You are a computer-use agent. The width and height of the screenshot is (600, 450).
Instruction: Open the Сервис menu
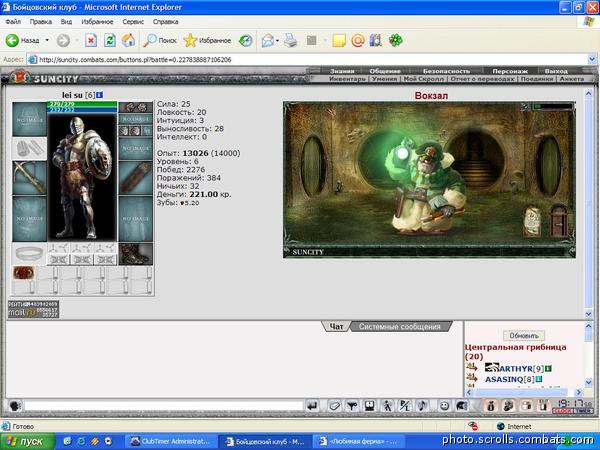click(133, 22)
